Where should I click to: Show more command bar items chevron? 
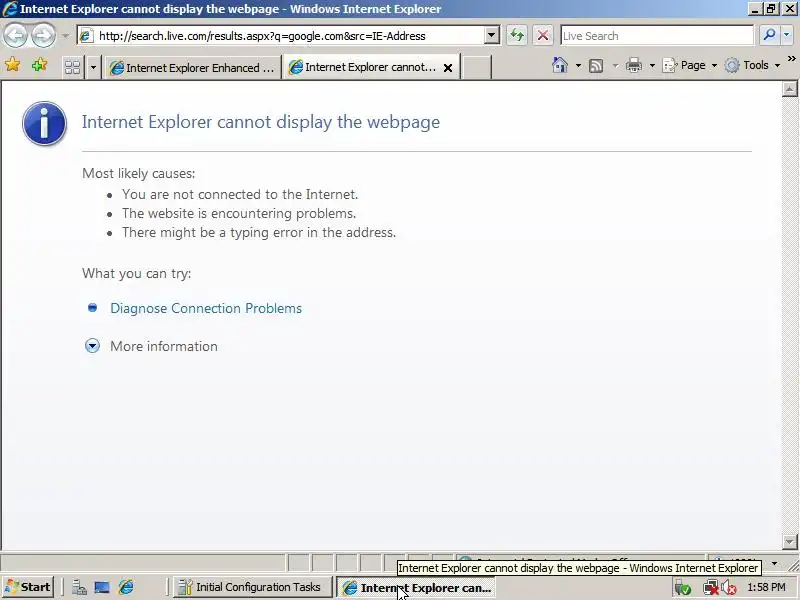pos(791,59)
